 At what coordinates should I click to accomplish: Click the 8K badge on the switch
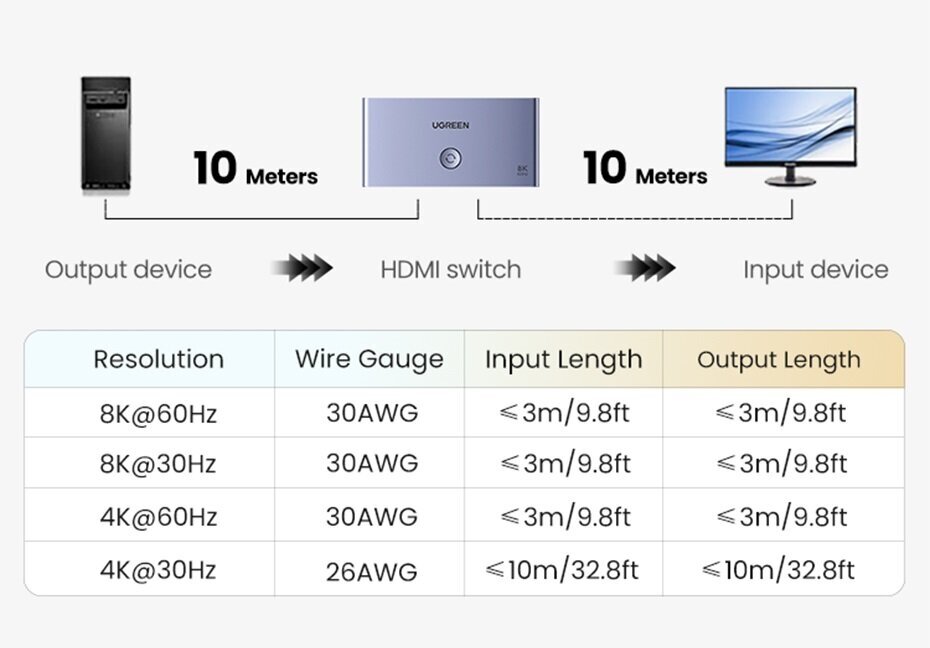pos(521,169)
